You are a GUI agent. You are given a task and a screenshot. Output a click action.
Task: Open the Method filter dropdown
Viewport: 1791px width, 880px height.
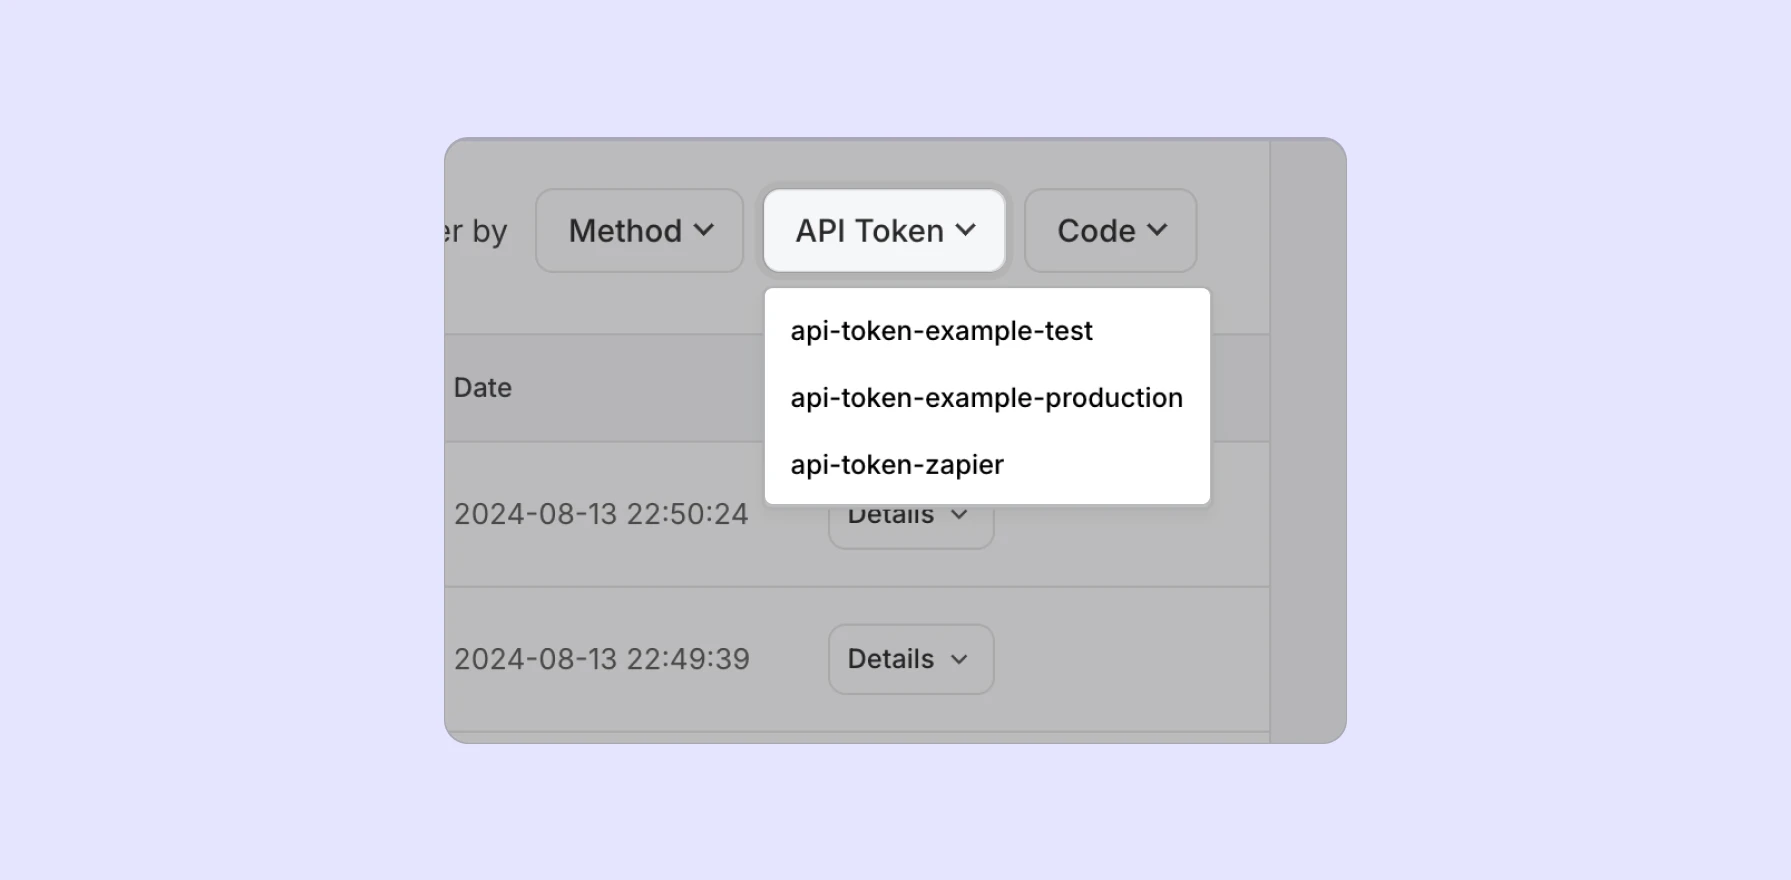(x=639, y=231)
